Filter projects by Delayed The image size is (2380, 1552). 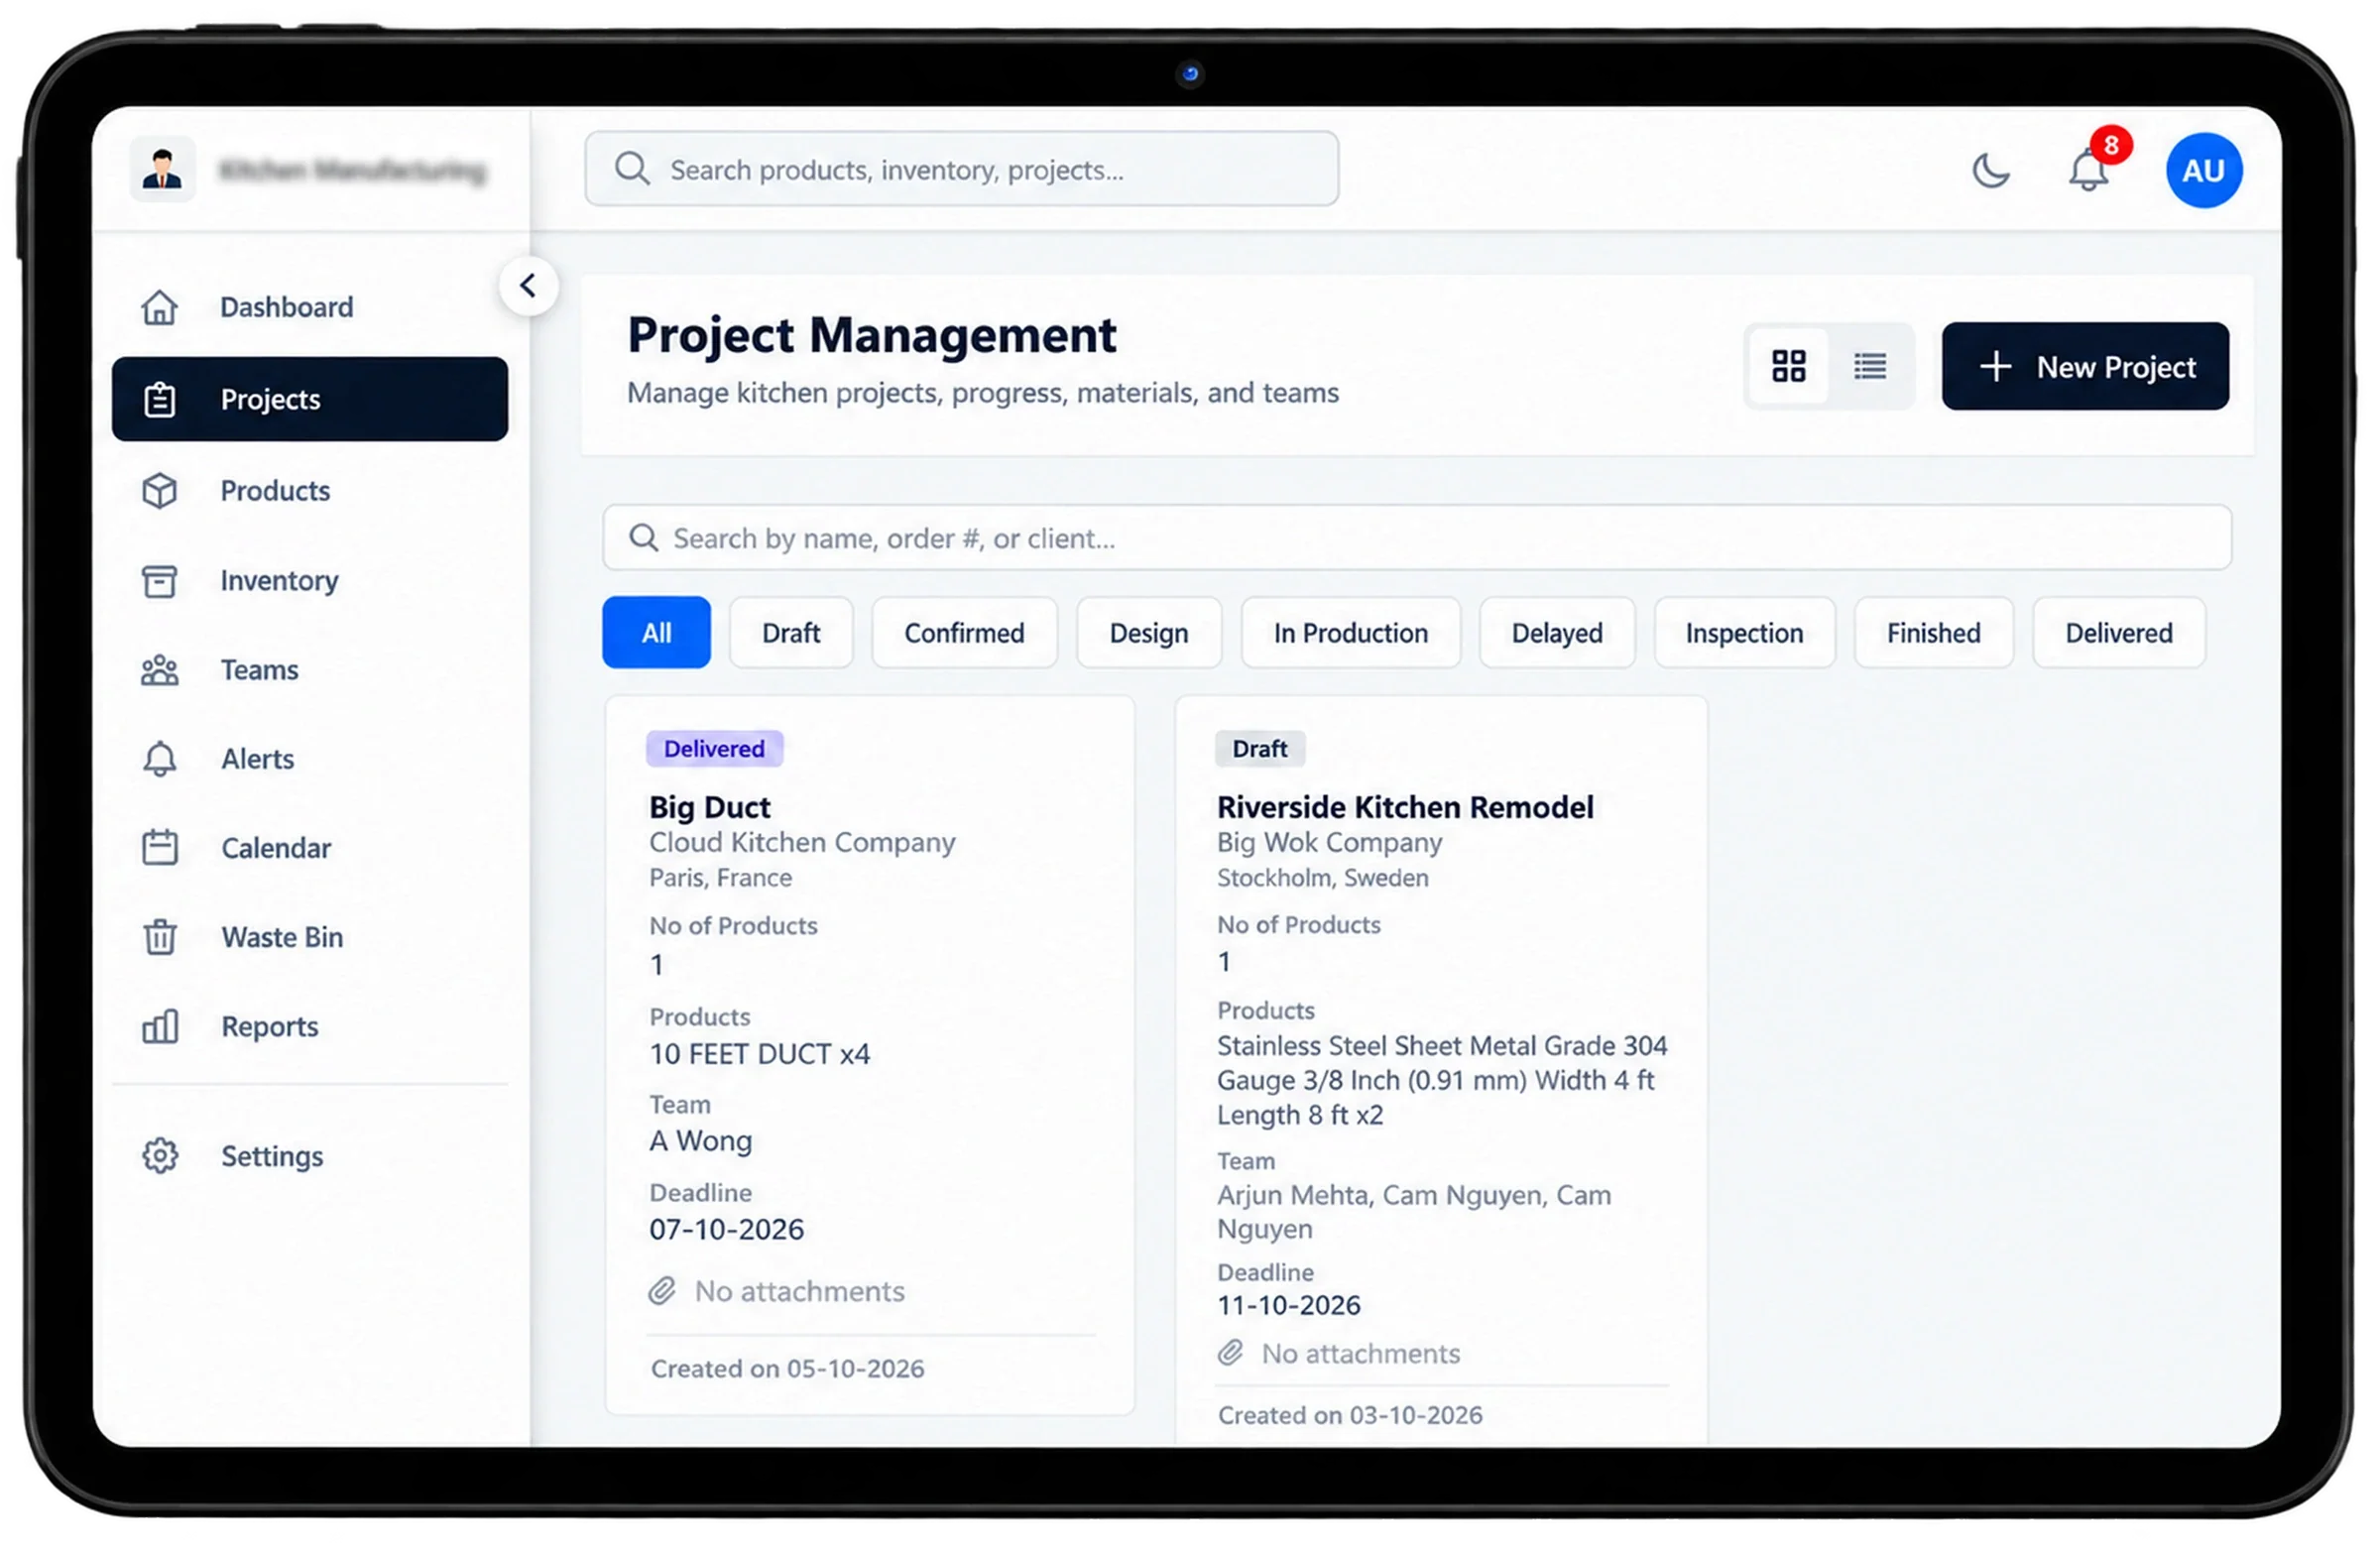pos(1556,633)
